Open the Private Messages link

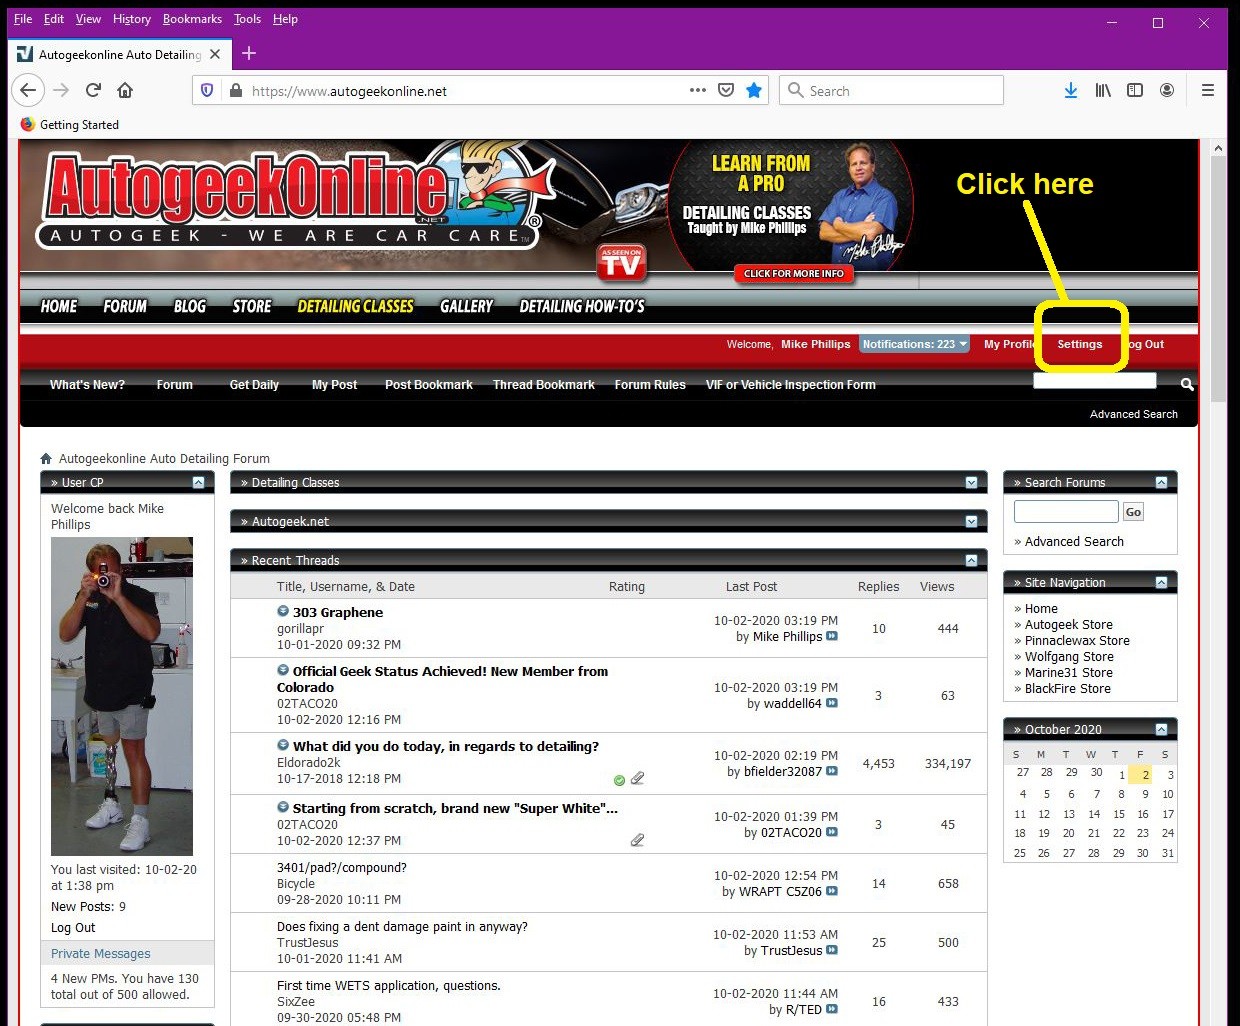tap(101, 954)
